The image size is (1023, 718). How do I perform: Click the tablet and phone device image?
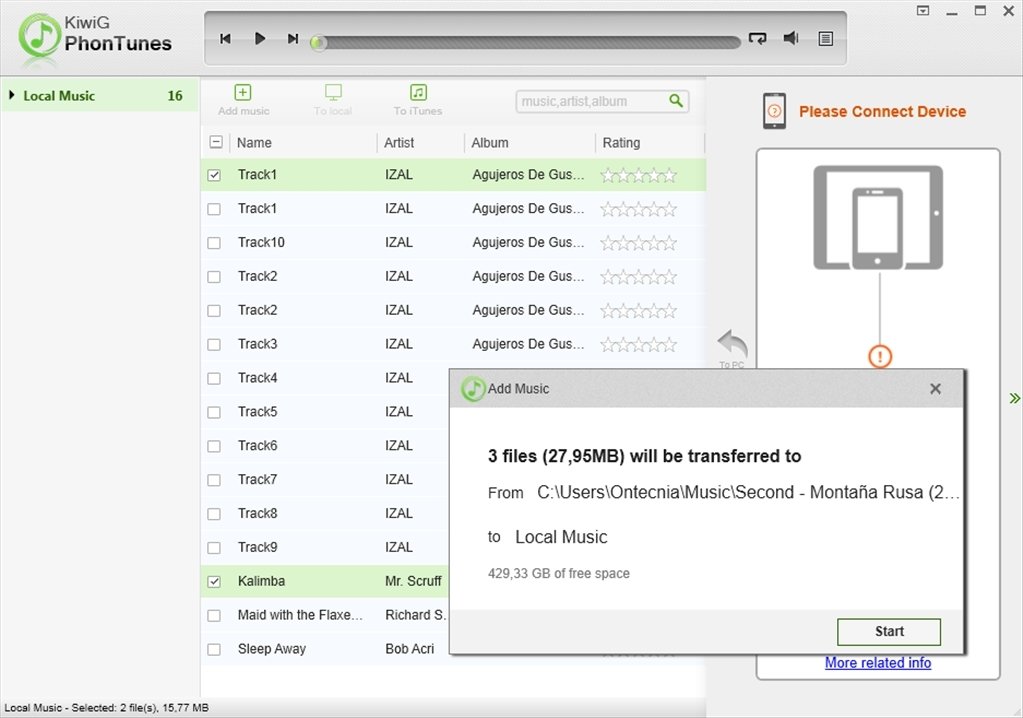click(x=878, y=217)
